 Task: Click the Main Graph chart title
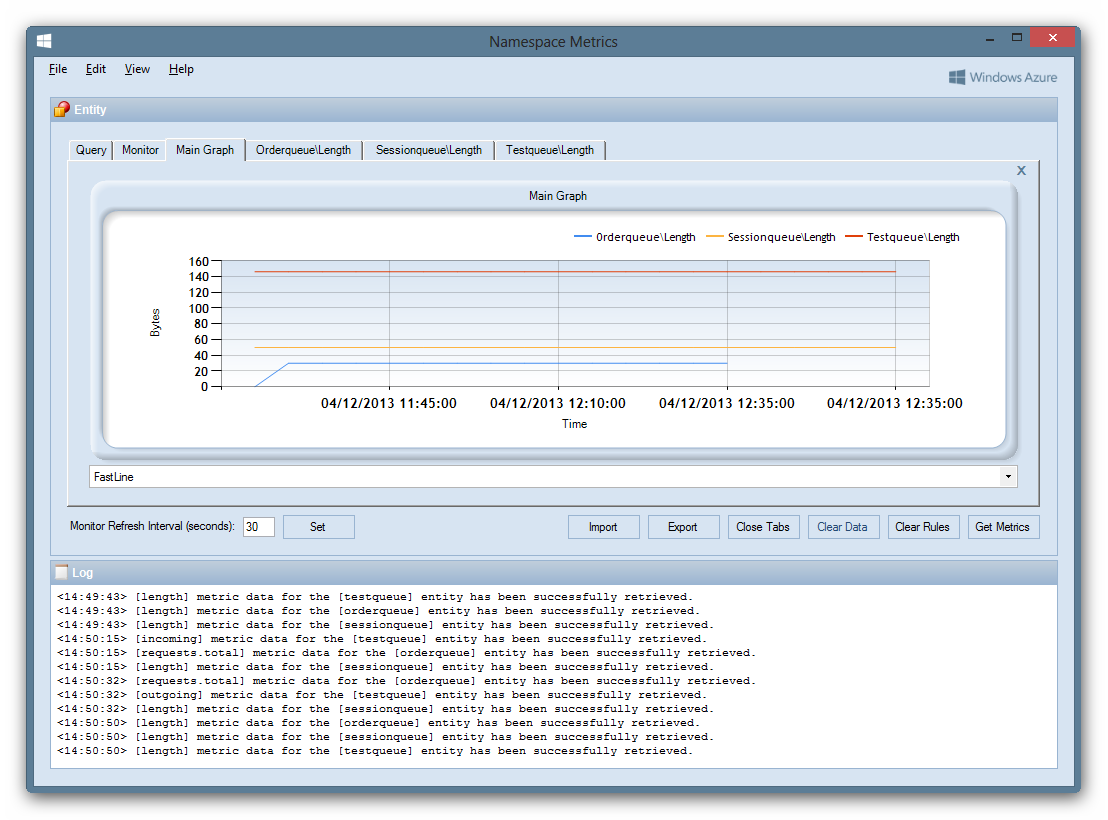click(x=558, y=196)
